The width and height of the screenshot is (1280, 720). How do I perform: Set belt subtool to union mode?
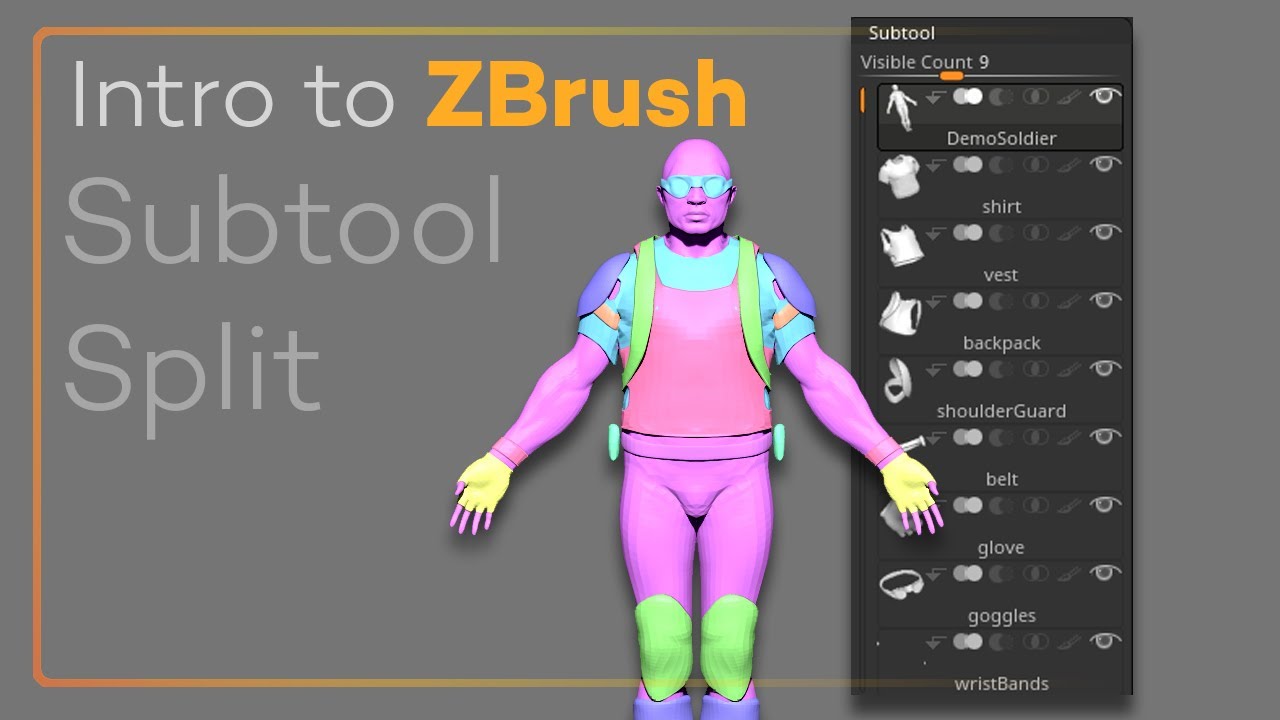click(967, 437)
